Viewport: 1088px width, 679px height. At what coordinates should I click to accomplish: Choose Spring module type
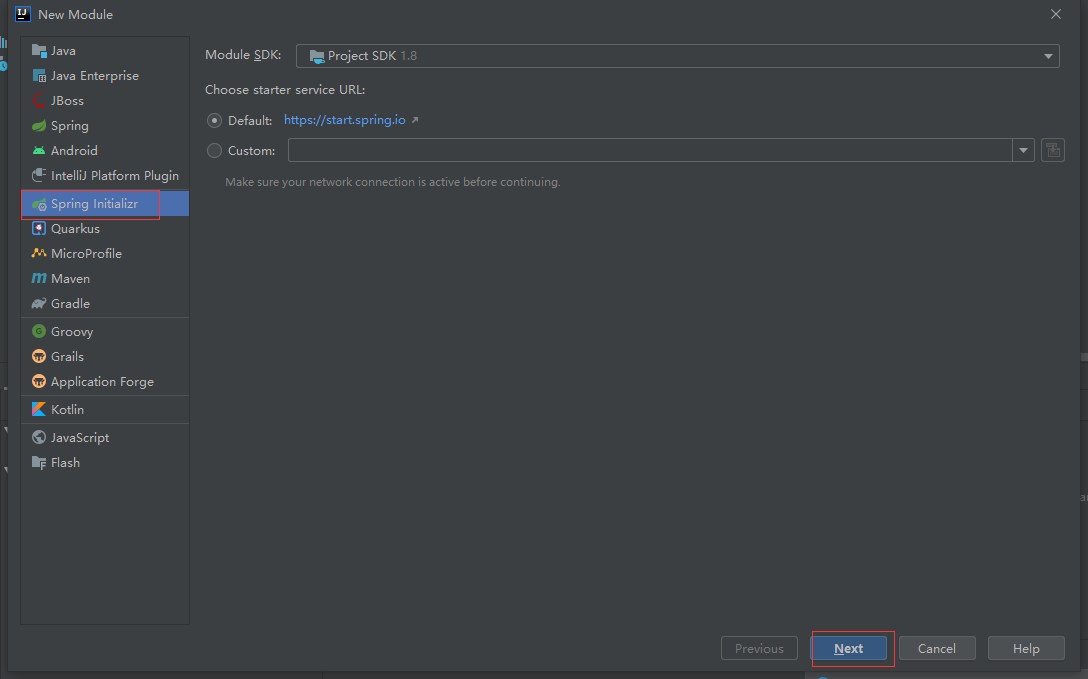click(105, 126)
